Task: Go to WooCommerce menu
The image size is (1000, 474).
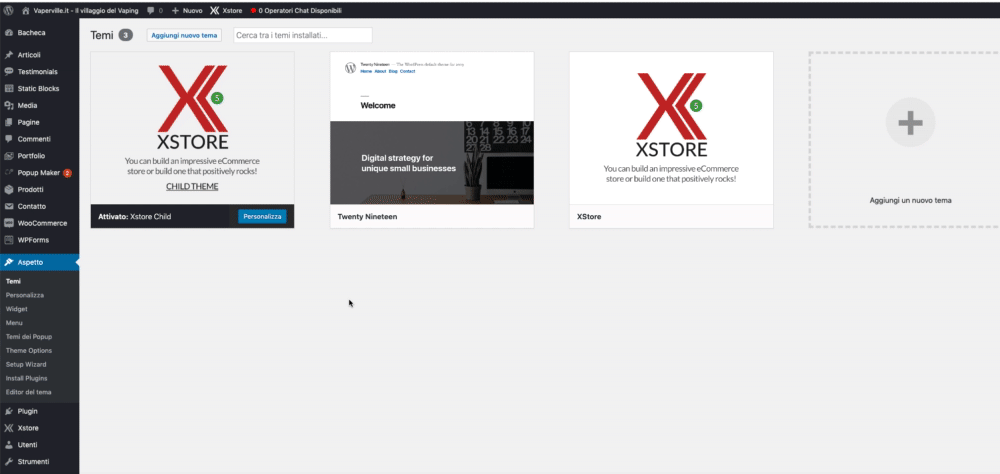Action: point(40,223)
